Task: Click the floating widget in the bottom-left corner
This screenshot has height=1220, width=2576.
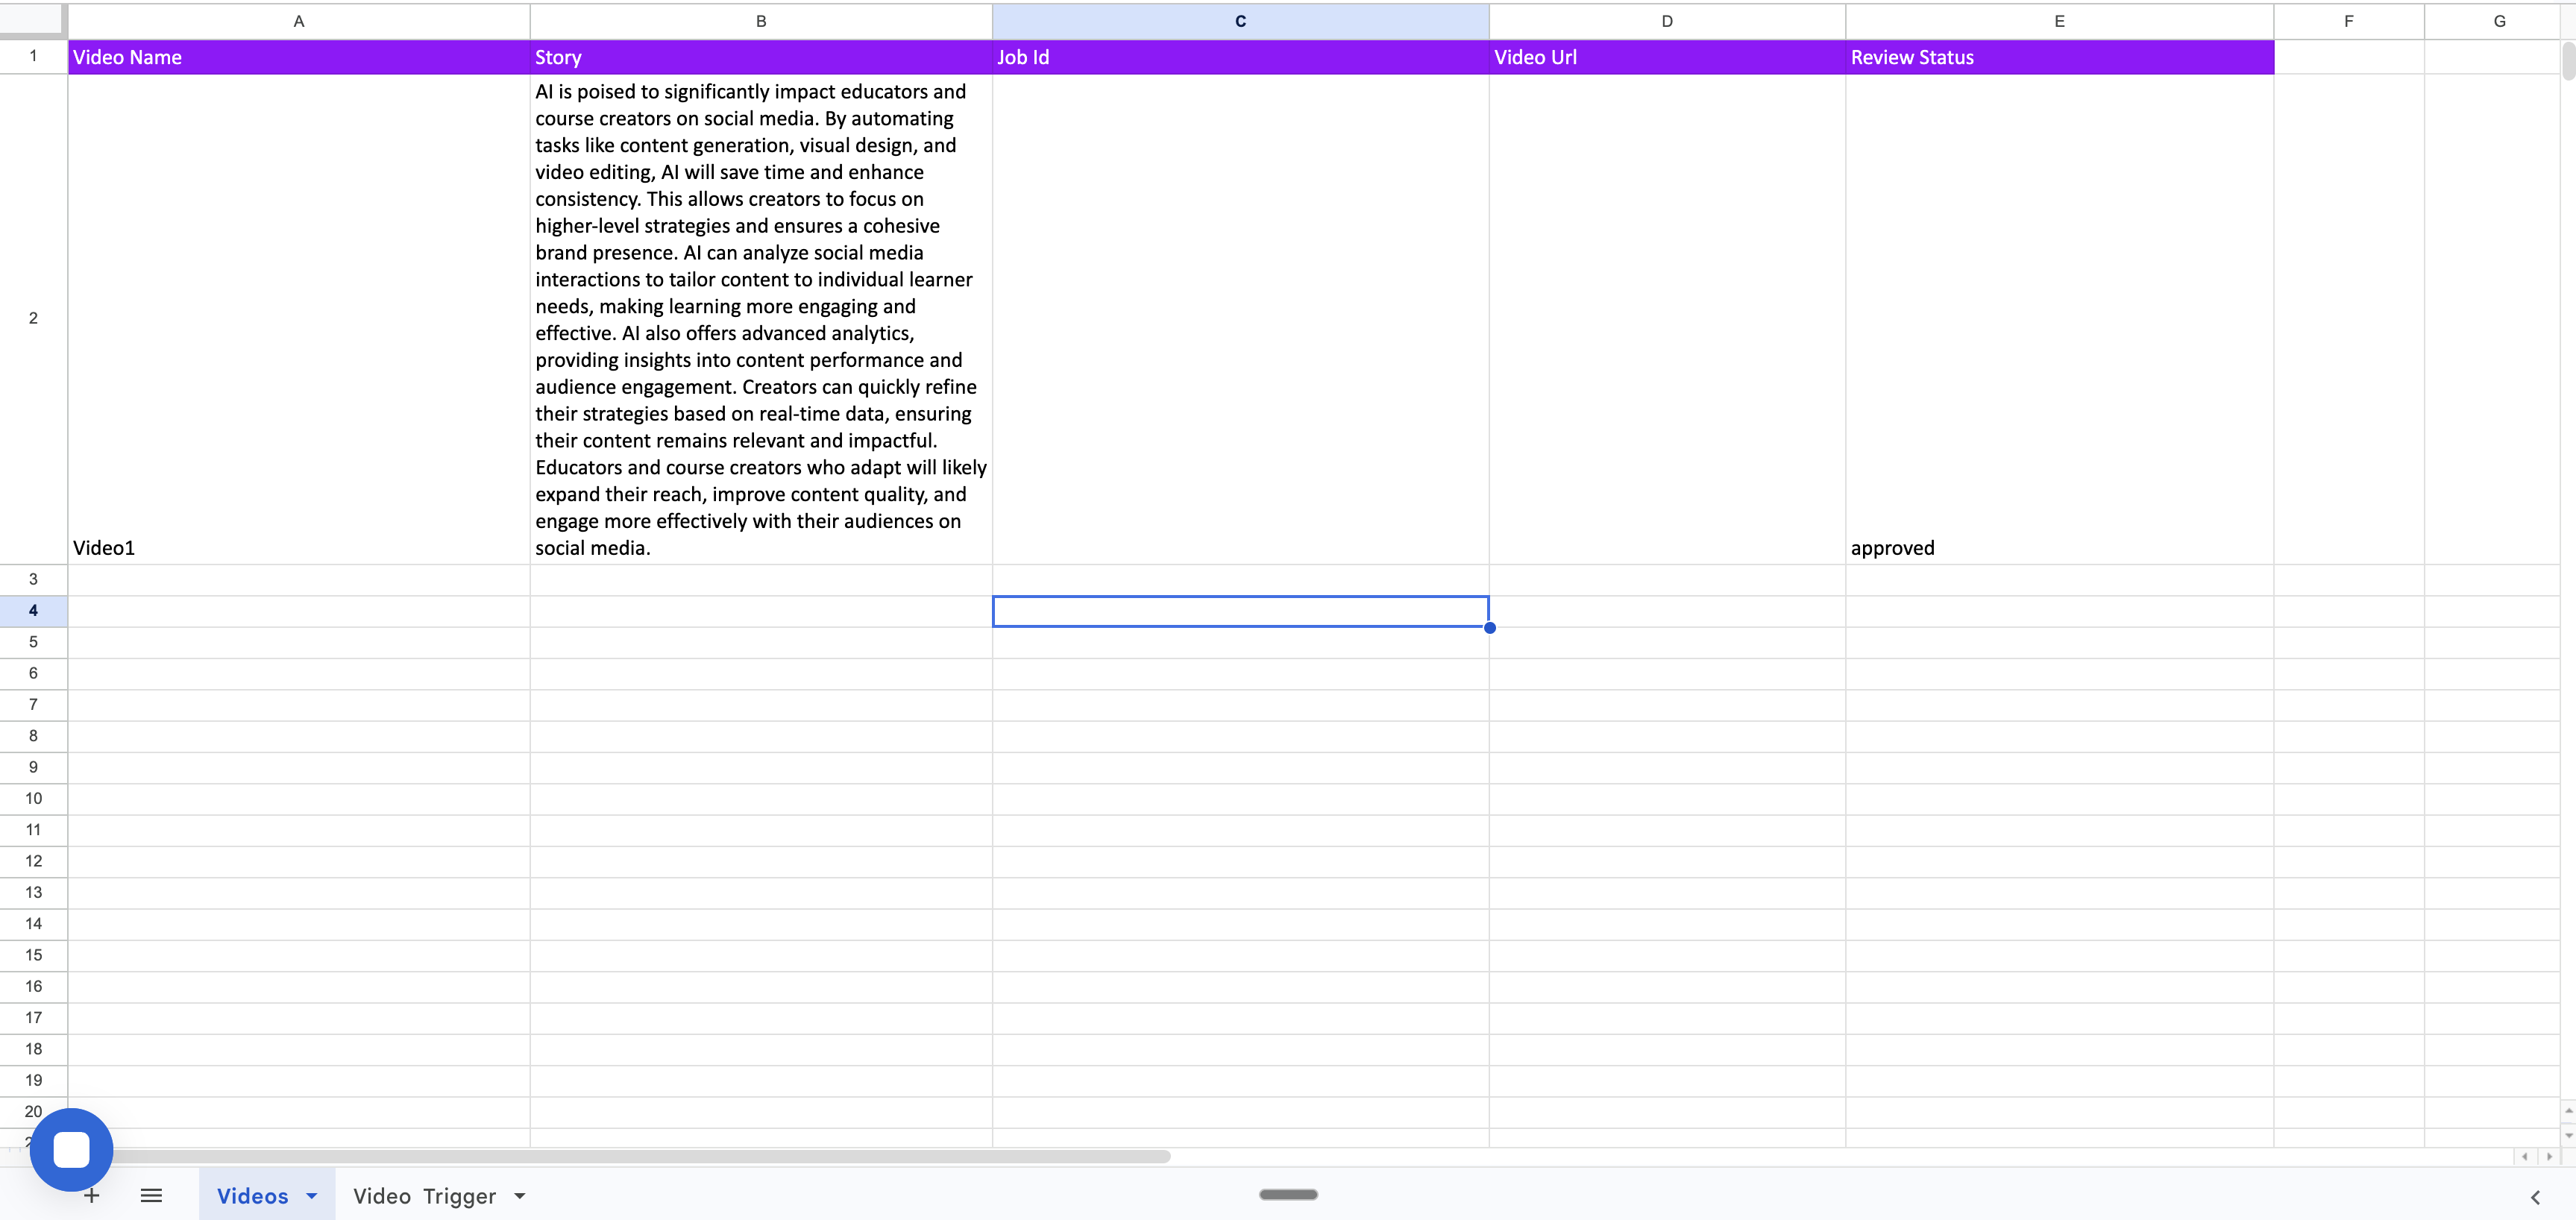Action: click(x=71, y=1148)
